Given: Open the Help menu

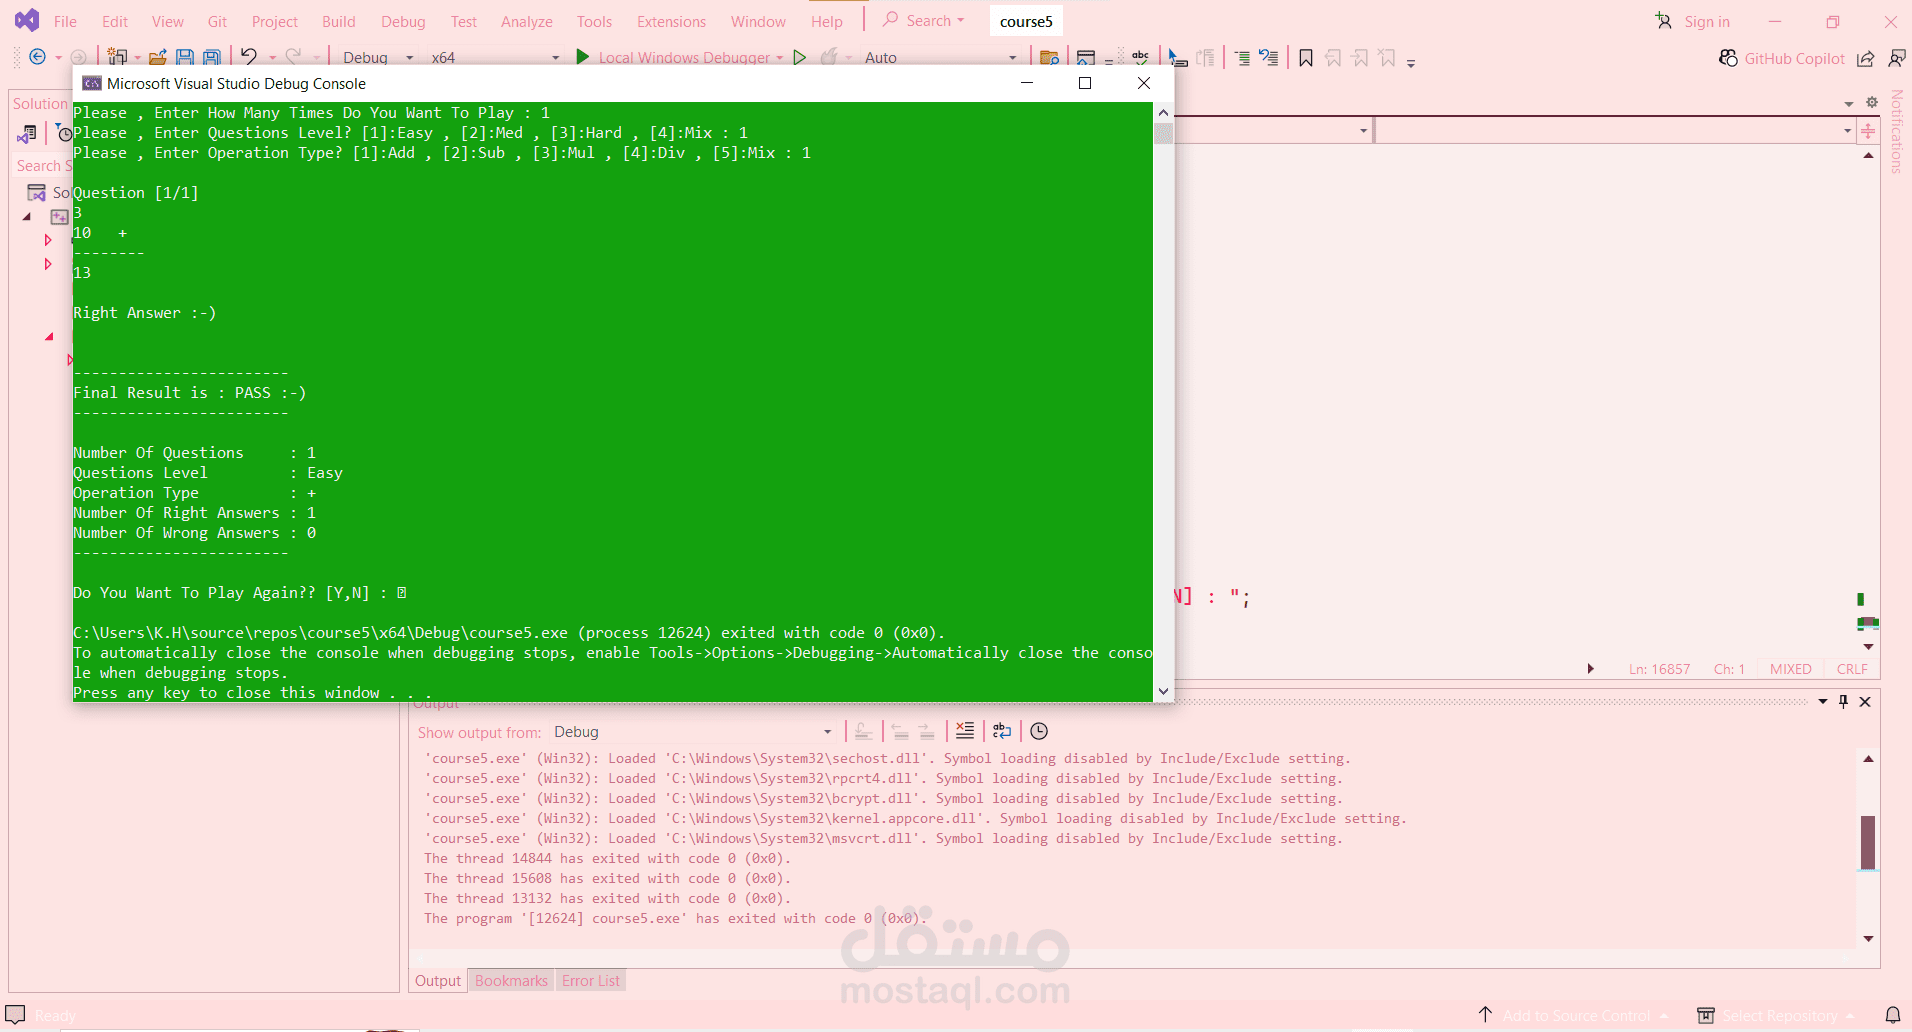Looking at the screenshot, I should [826, 21].
